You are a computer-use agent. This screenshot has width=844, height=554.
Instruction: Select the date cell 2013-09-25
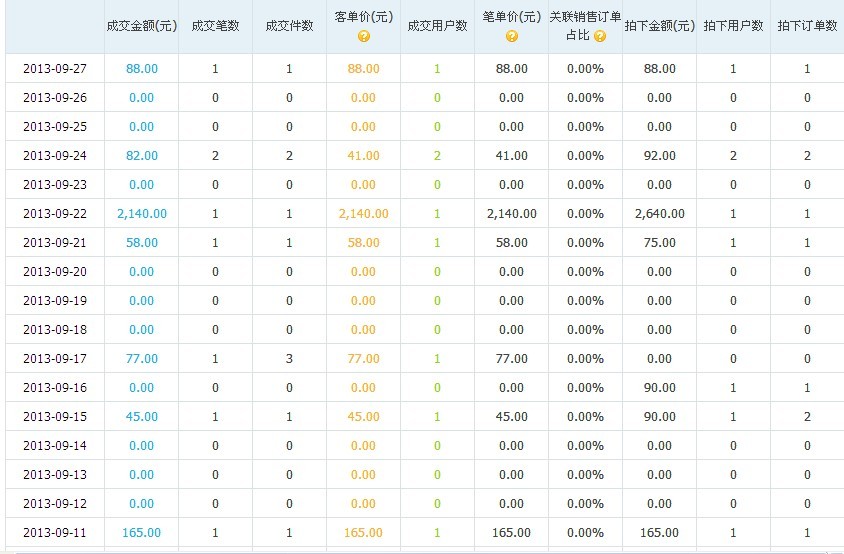coord(55,127)
